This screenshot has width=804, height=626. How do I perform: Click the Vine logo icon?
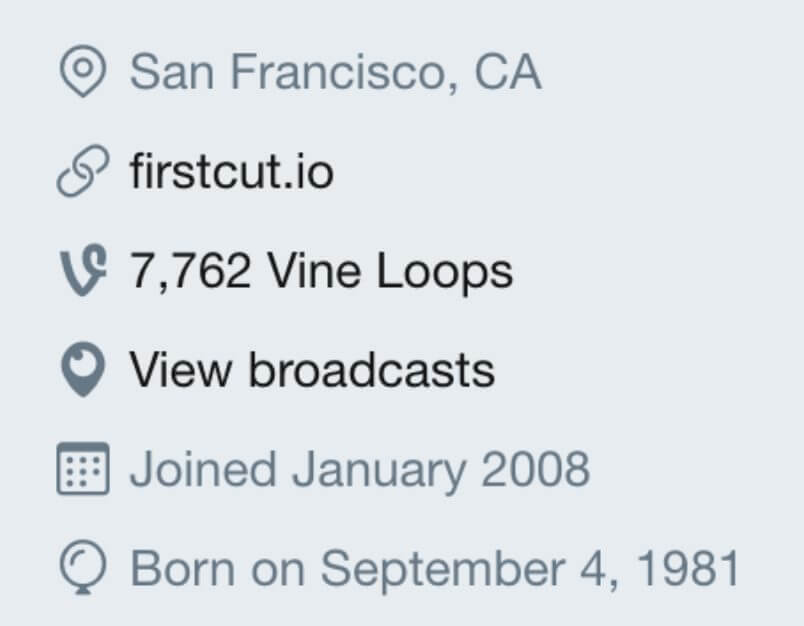pos(82,272)
